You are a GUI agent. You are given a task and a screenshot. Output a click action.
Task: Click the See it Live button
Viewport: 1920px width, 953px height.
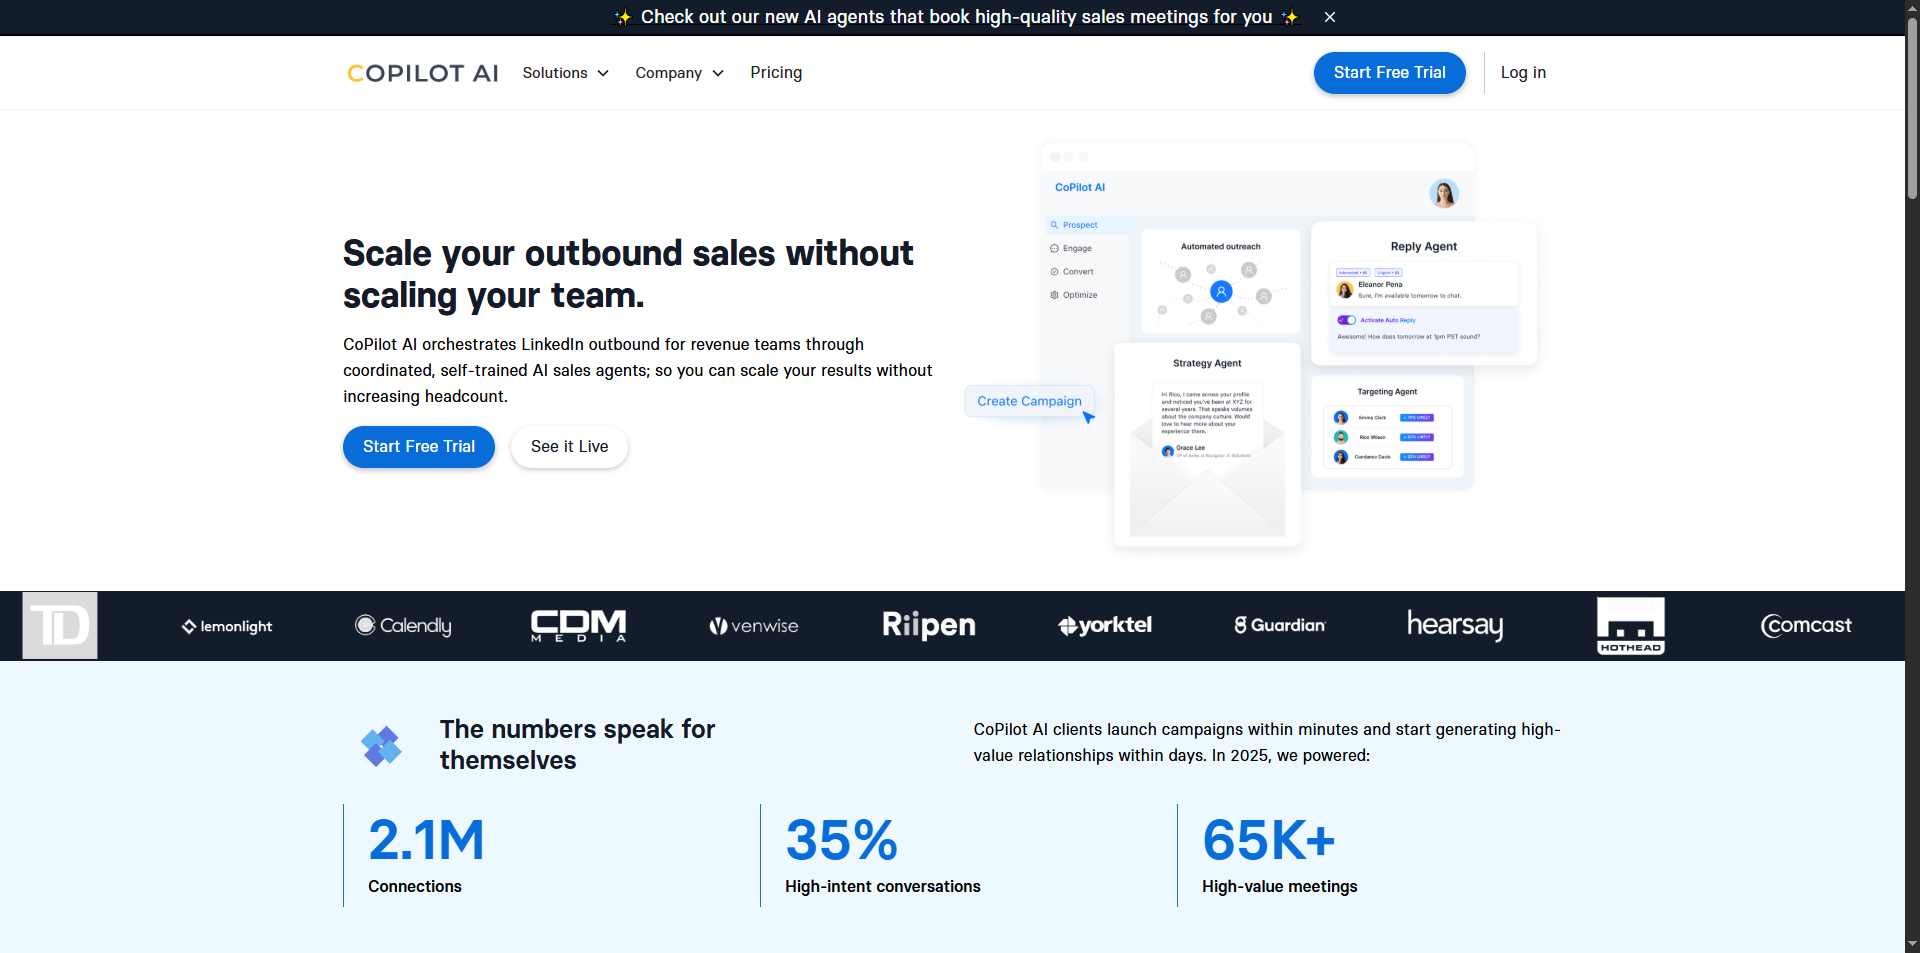[569, 447]
